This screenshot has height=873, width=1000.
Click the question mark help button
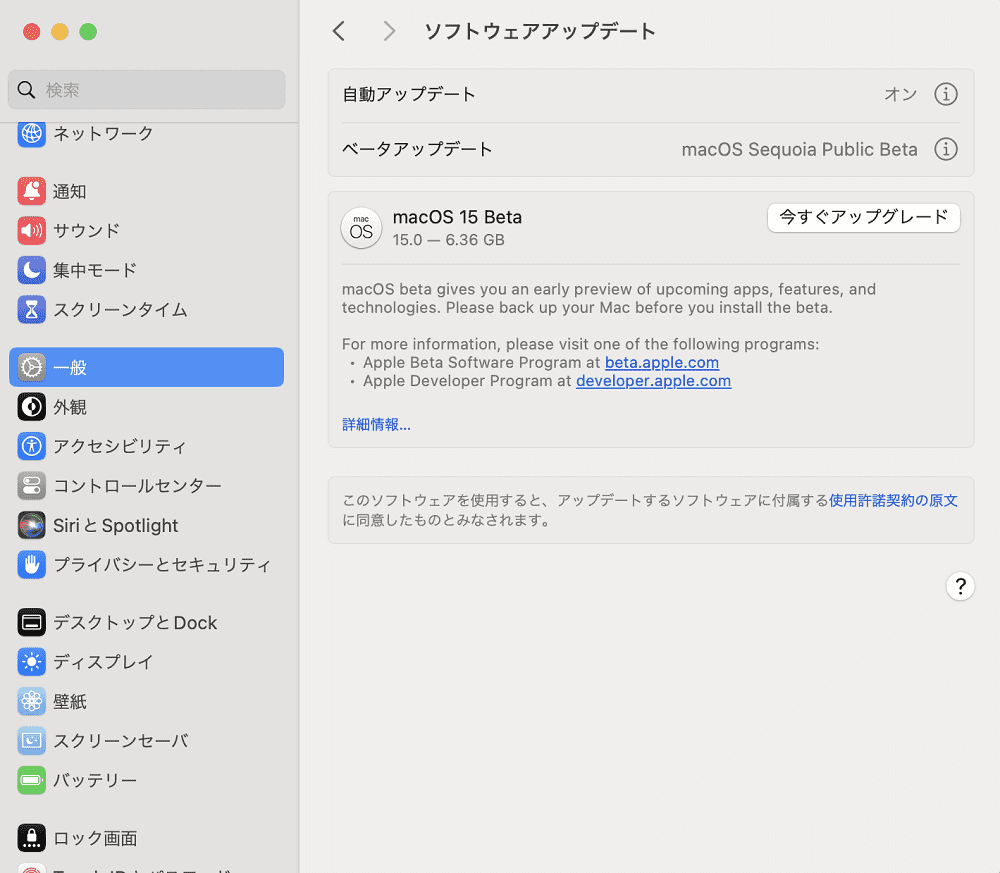[960, 586]
